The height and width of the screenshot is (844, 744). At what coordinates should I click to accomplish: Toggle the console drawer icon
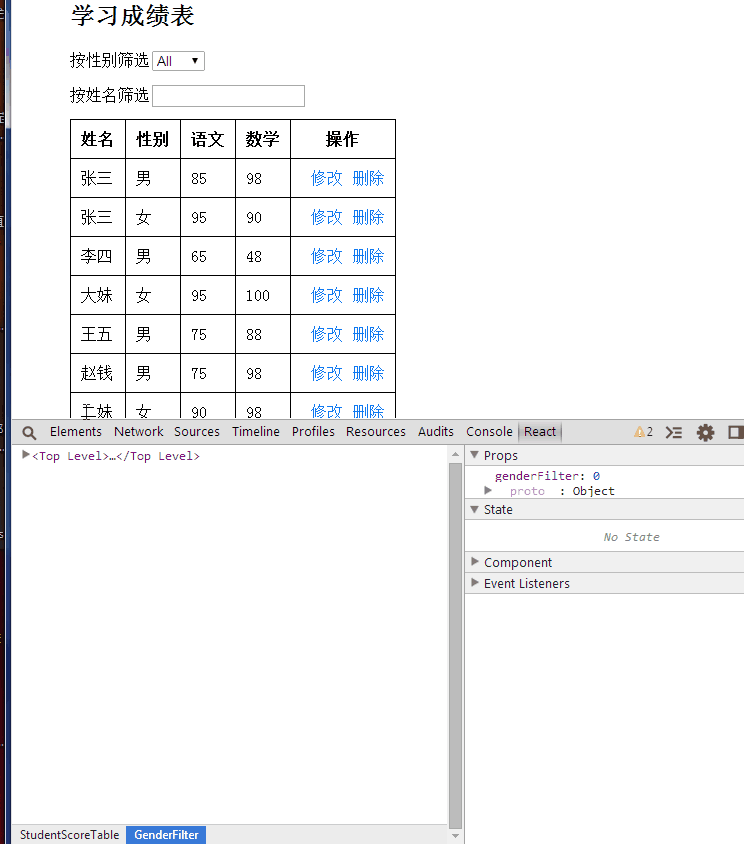674,432
